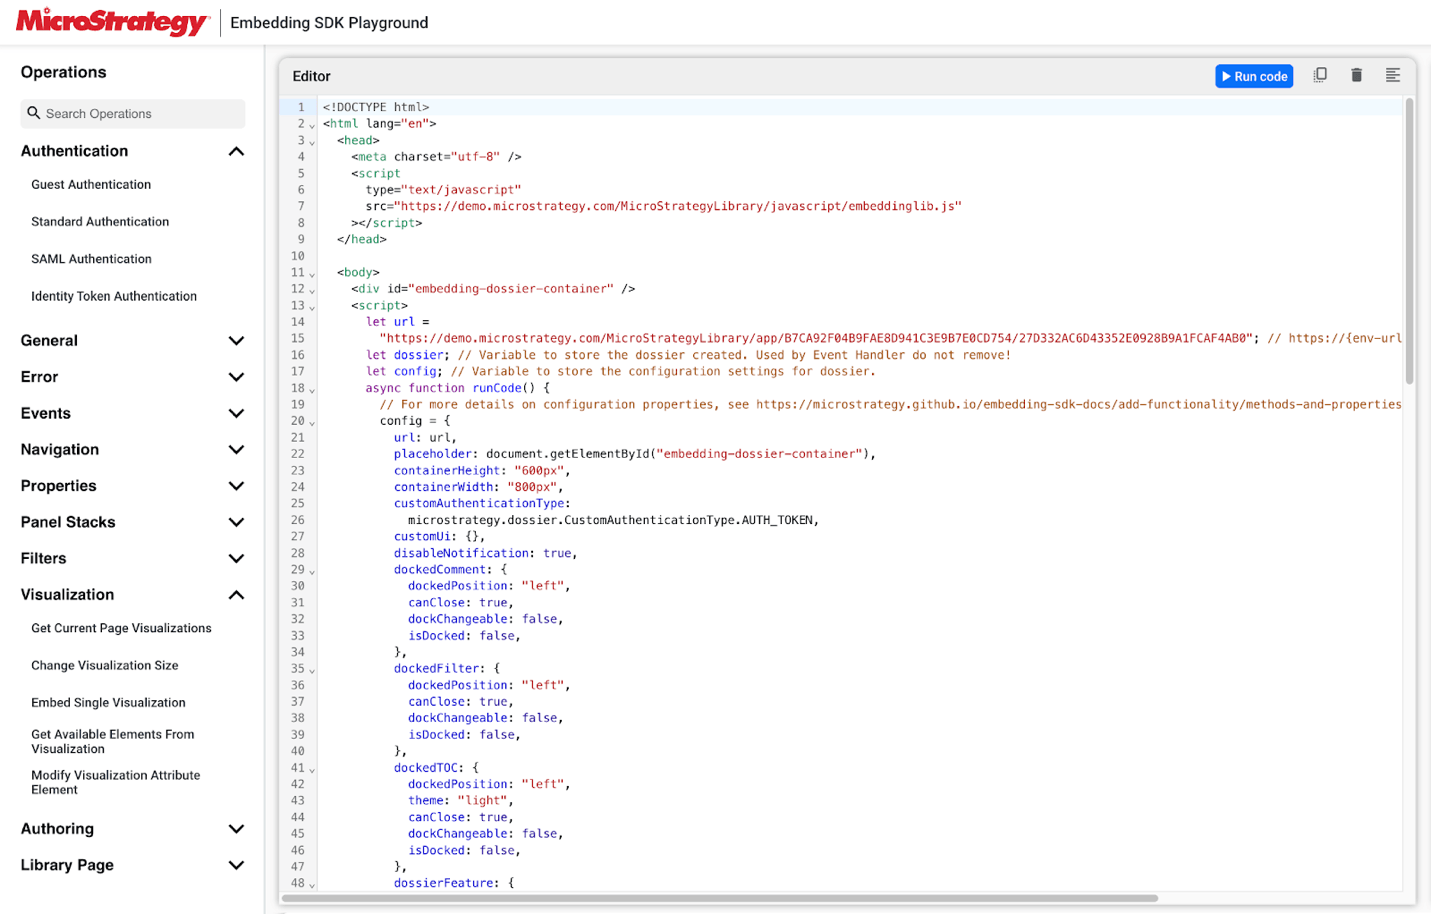
Task: Clear the editor with the trash icon
Action: (x=1357, y=74)
